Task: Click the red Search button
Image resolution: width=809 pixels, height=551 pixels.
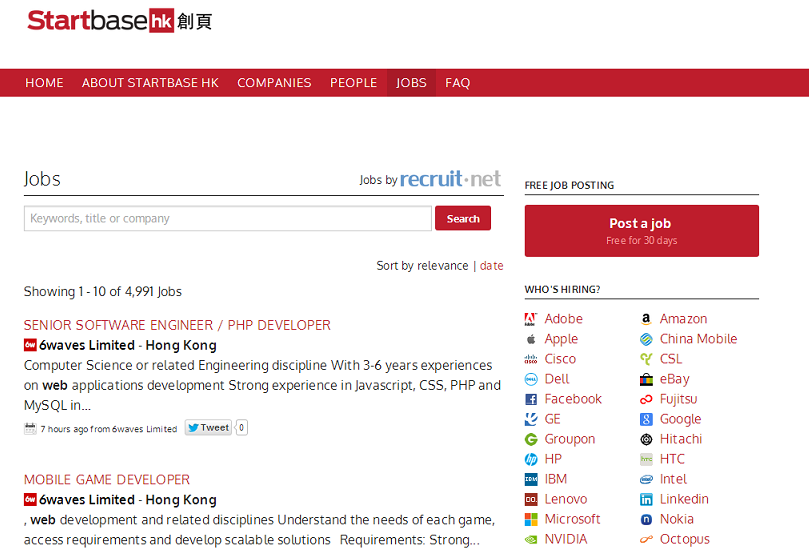Action: (463, 218)
